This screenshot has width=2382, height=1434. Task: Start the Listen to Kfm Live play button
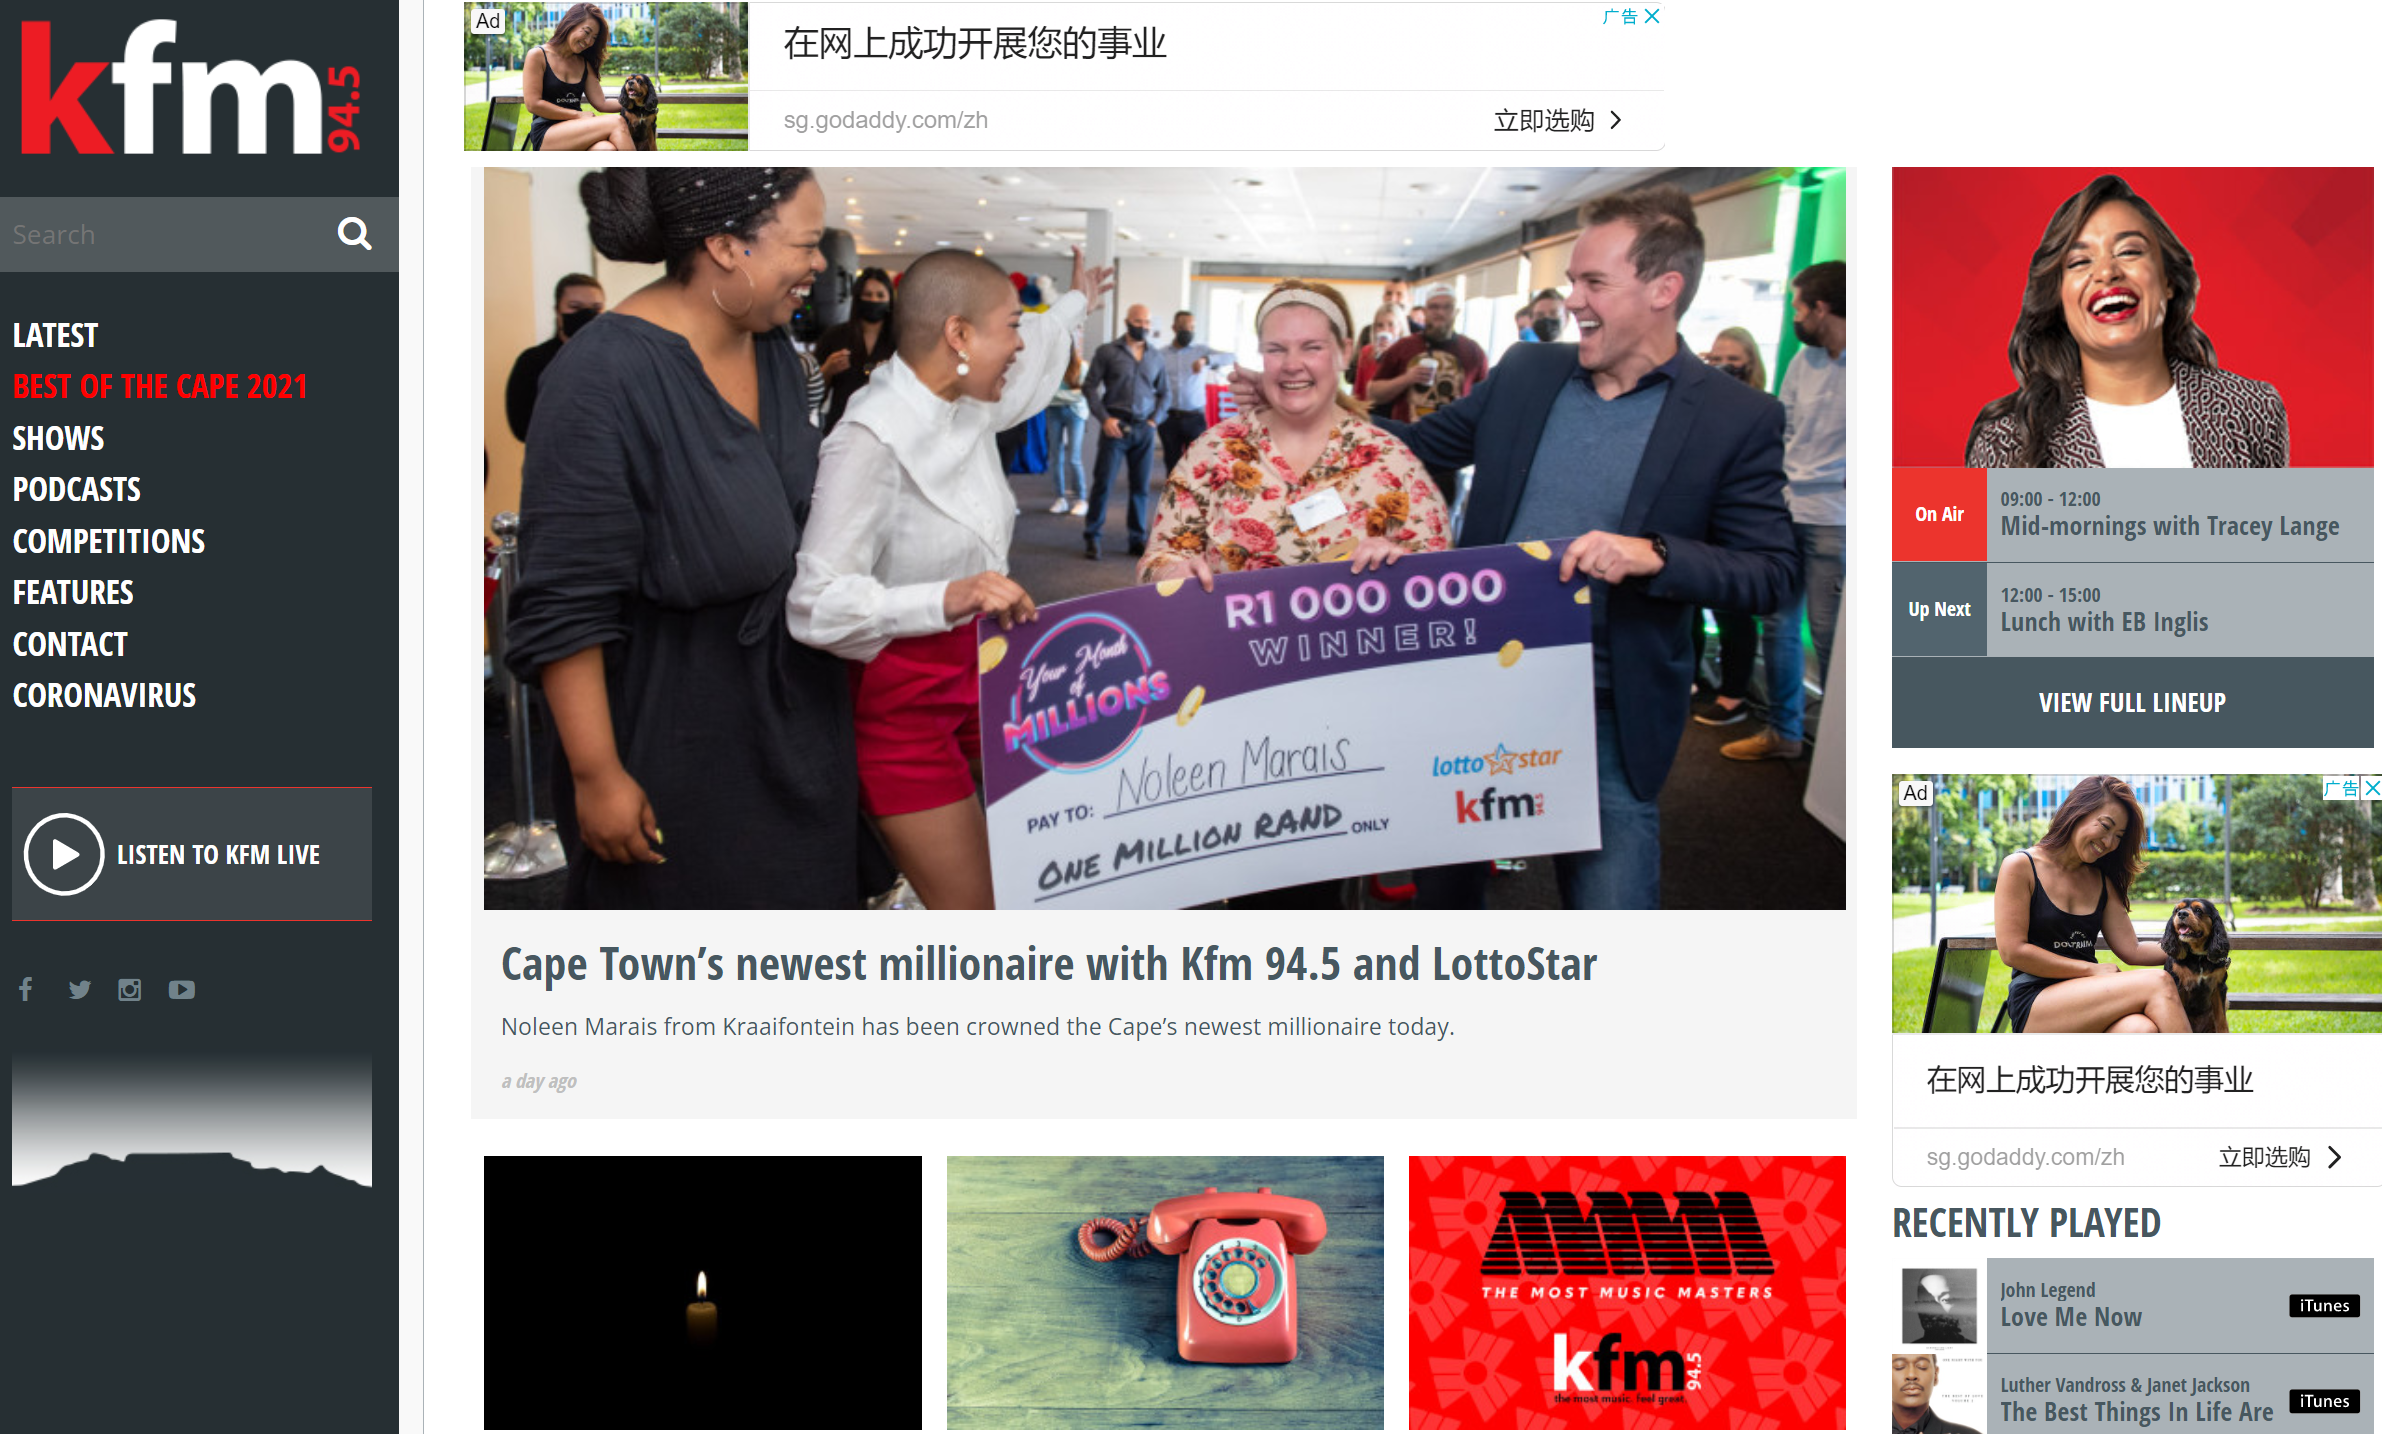(x=64, y=854)
